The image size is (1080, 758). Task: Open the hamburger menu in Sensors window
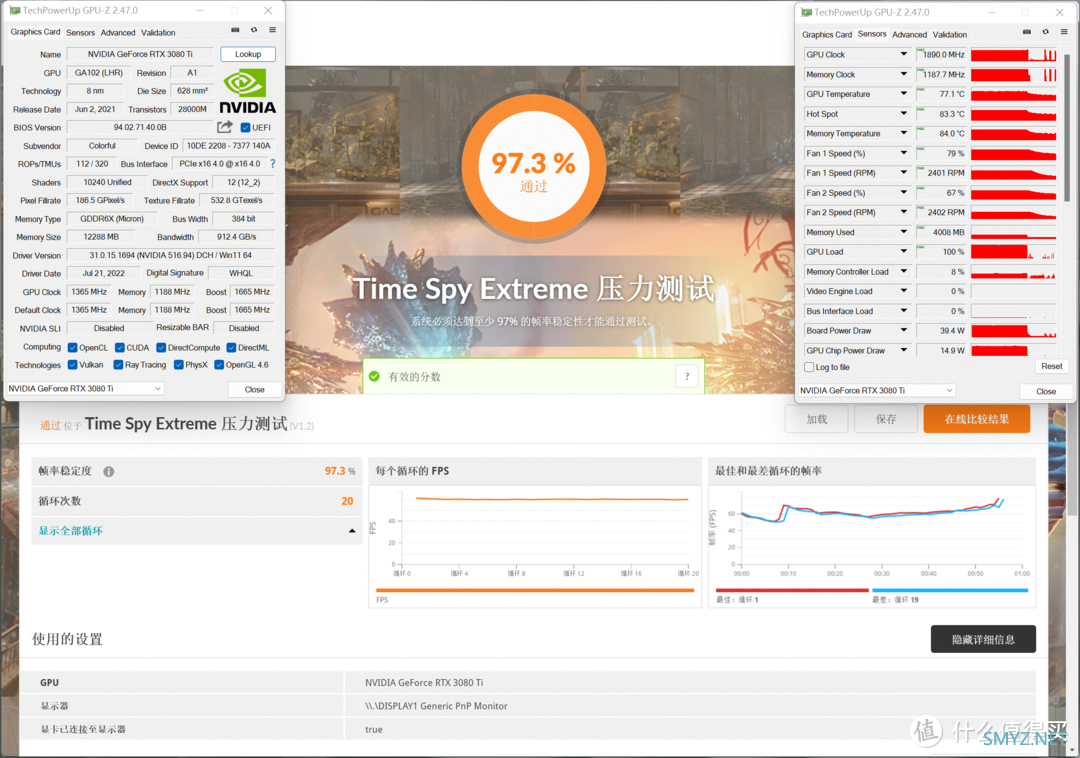pos(1064,33)
